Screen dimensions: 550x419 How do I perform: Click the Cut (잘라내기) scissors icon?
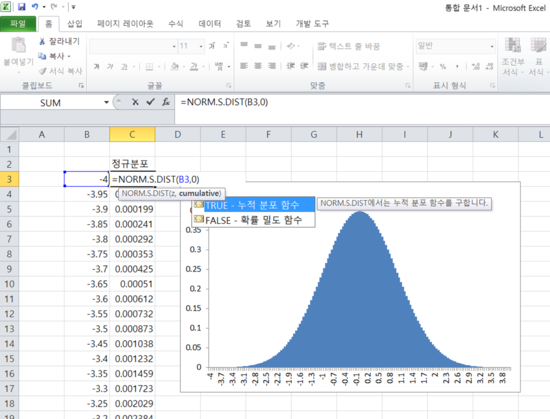(x=42, y=41)
